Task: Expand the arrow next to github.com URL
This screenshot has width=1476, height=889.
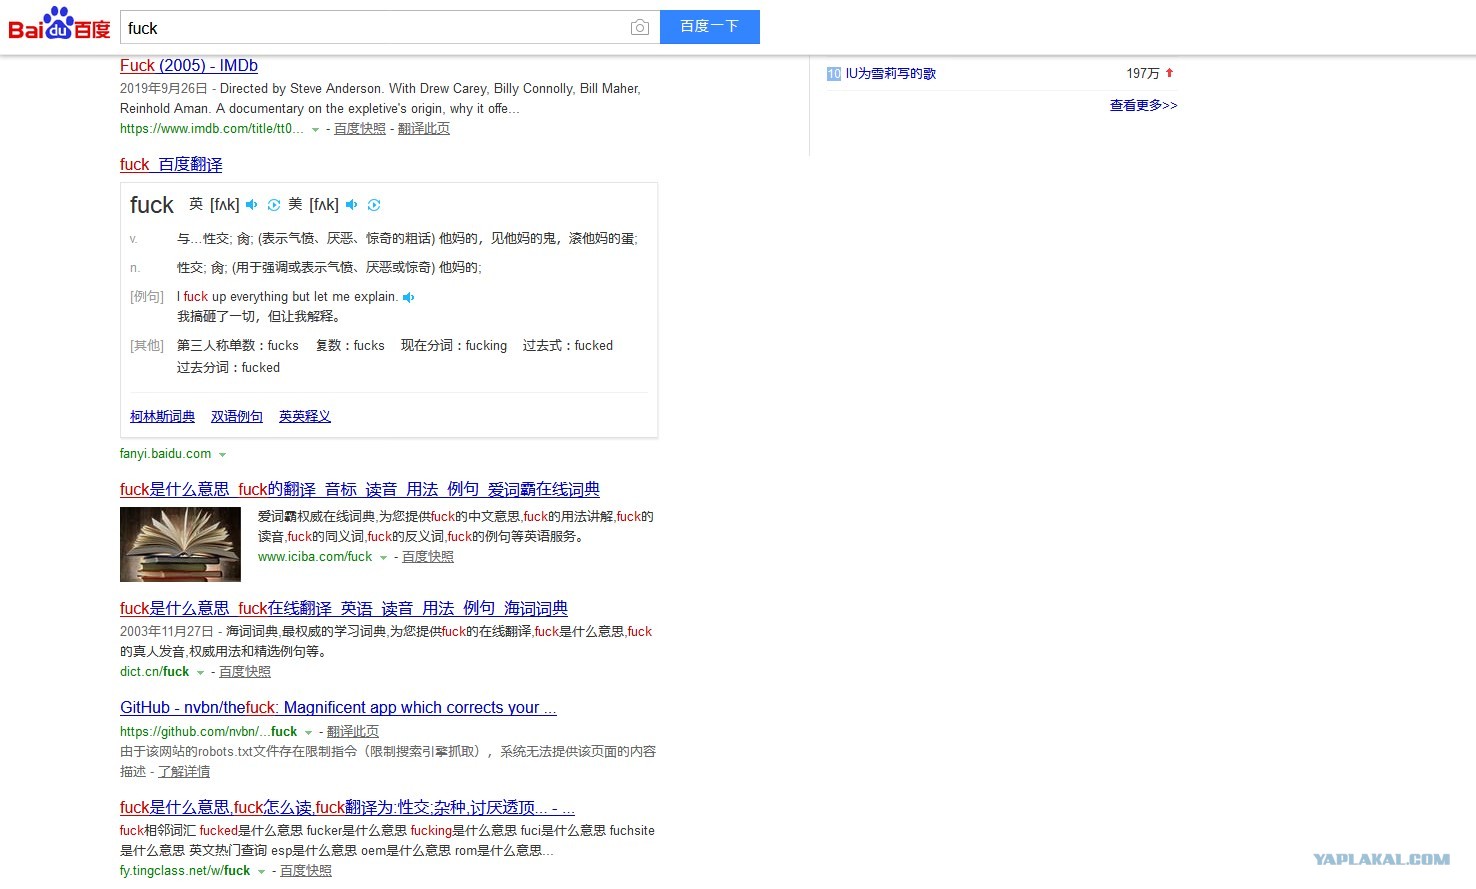Action: tap(308, 733)
